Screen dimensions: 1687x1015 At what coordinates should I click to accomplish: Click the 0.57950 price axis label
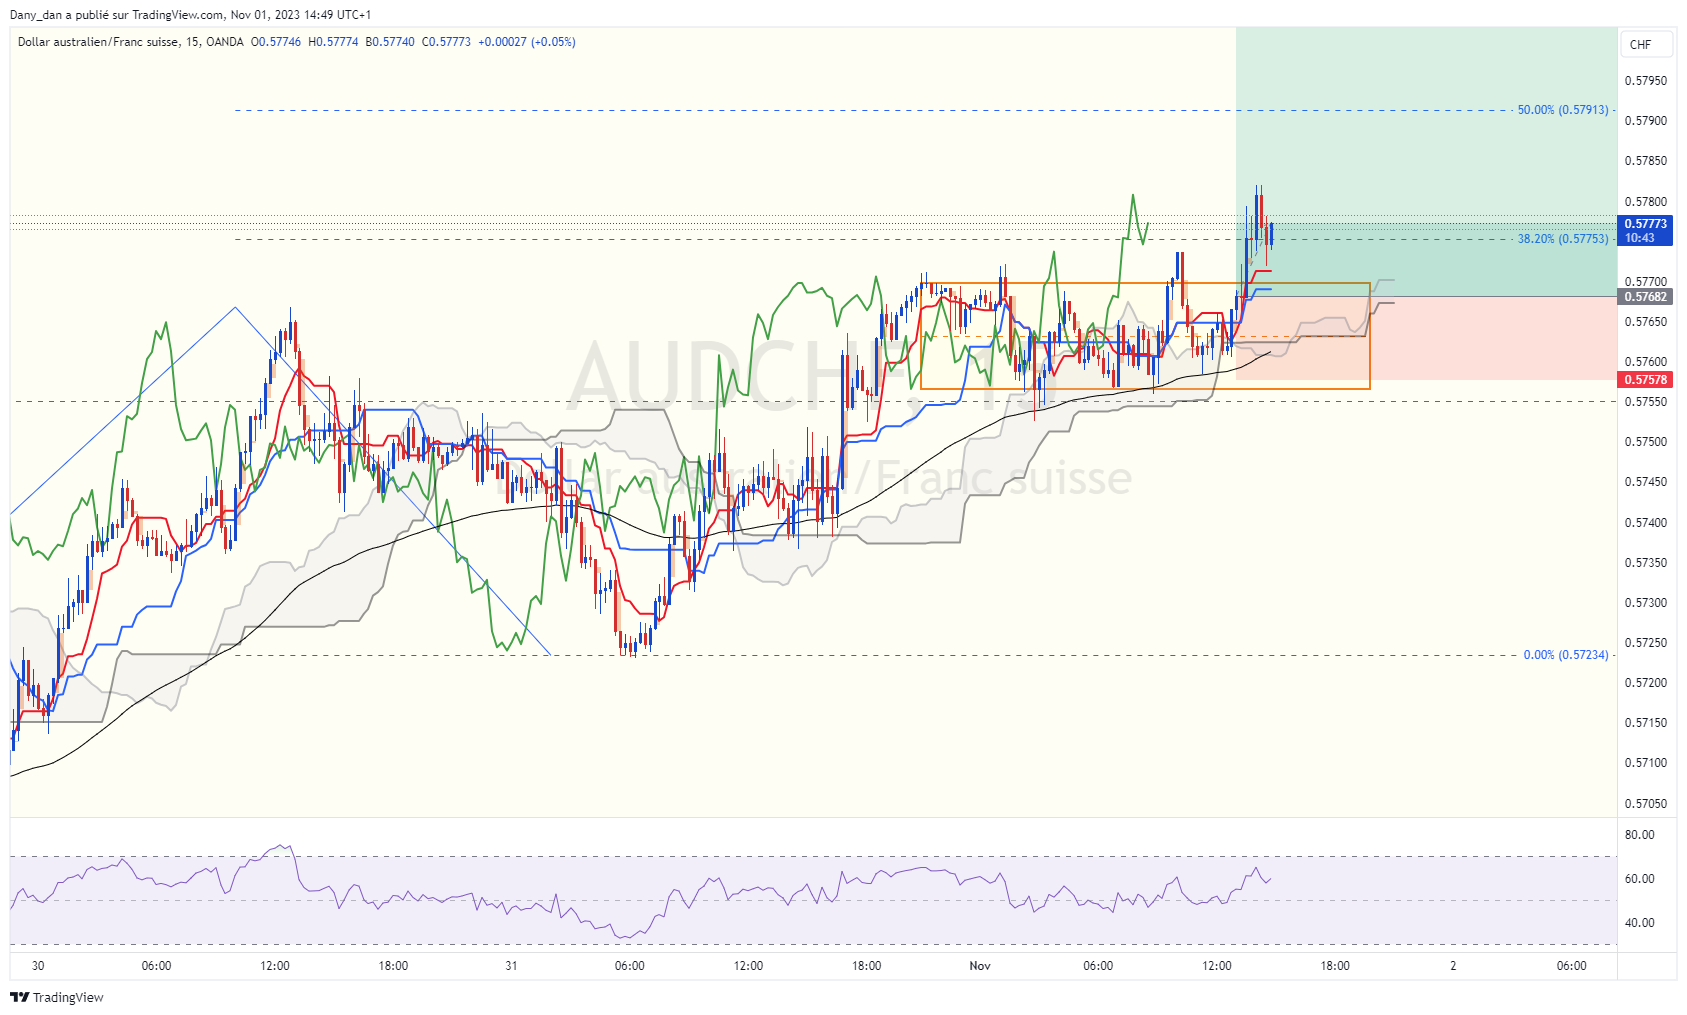pyautogui.click(x=1646, y=81)
